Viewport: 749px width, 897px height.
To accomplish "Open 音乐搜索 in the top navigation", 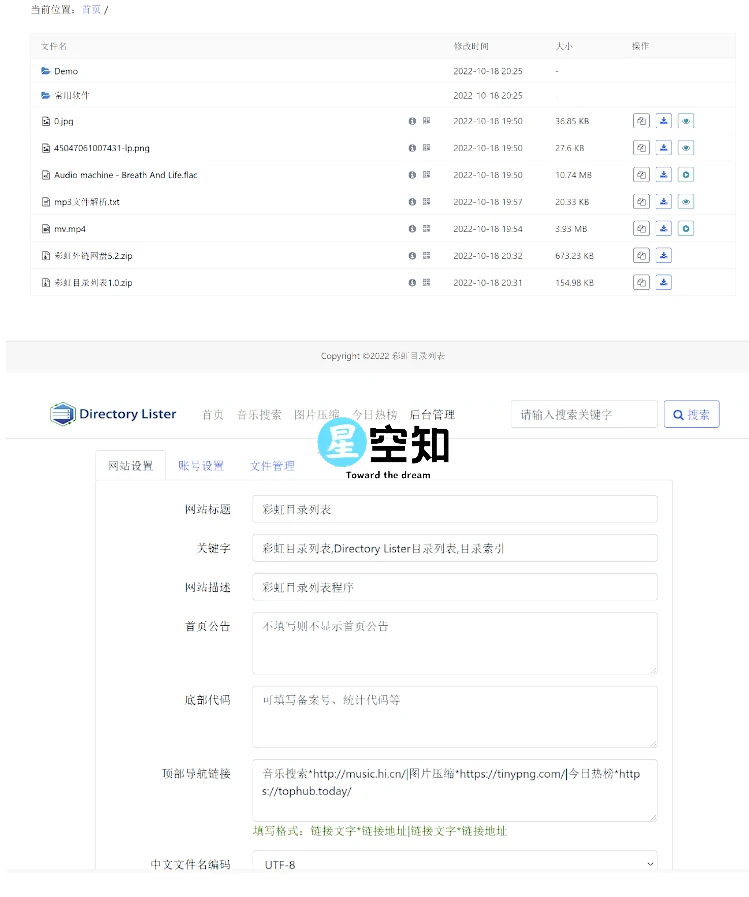I will coord(259,414).
